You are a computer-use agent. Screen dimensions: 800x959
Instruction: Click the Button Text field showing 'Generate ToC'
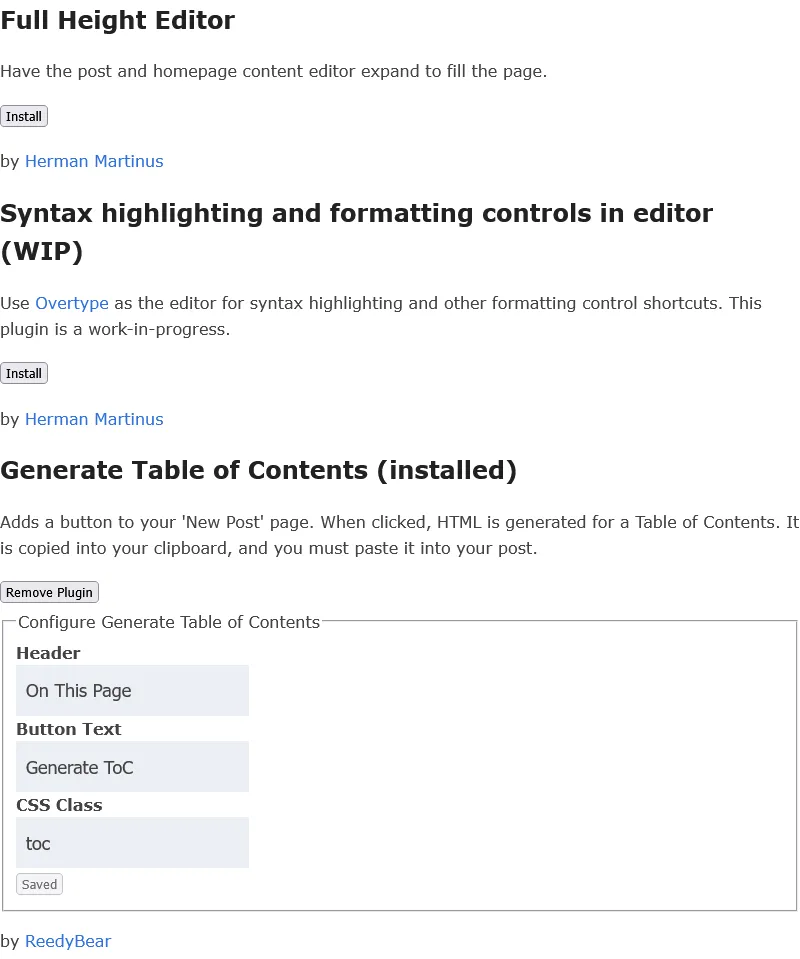[132, 766]
